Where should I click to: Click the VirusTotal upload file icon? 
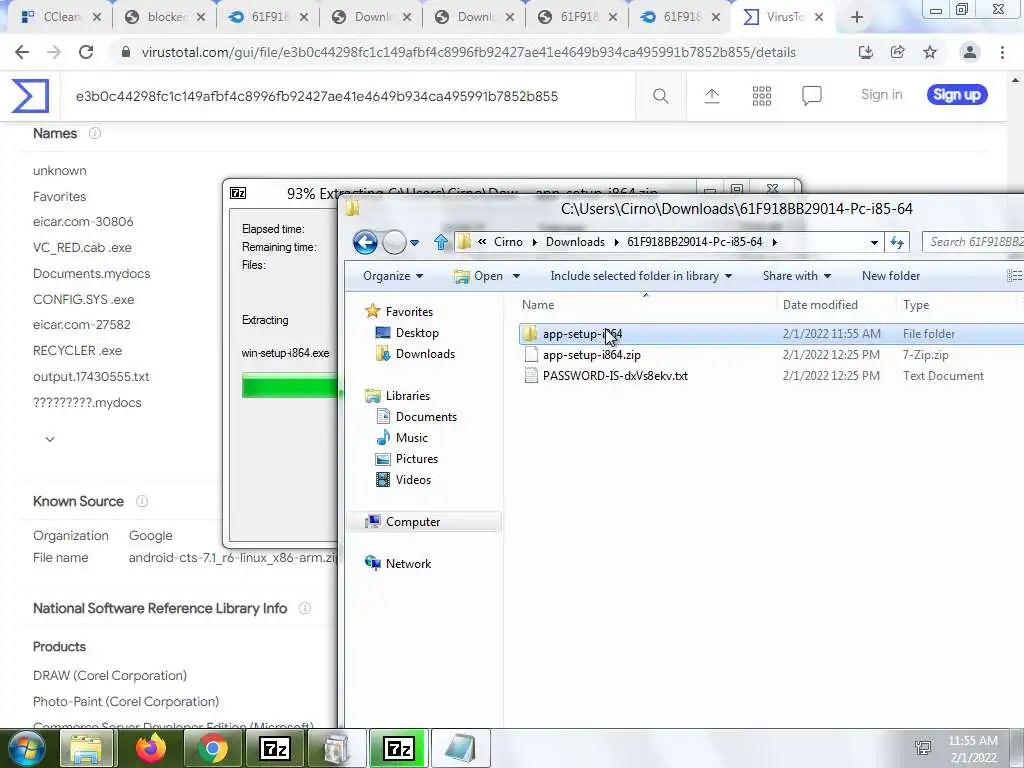712,96
